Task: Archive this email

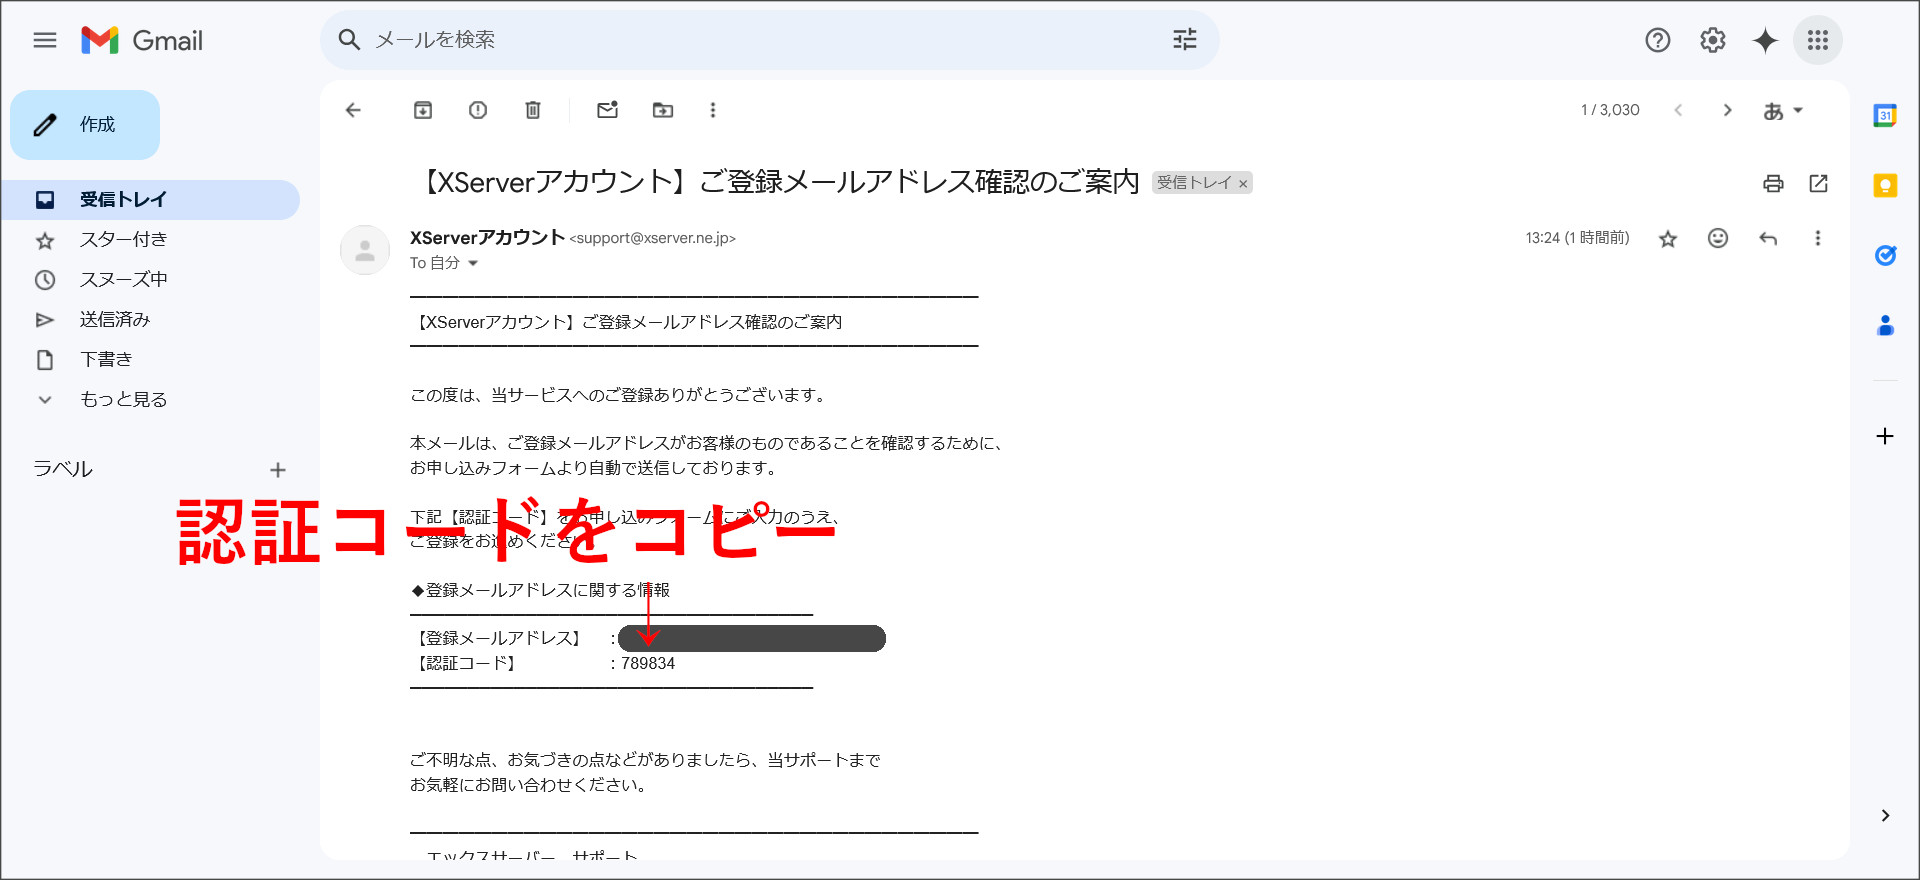Action: [423, 110]
